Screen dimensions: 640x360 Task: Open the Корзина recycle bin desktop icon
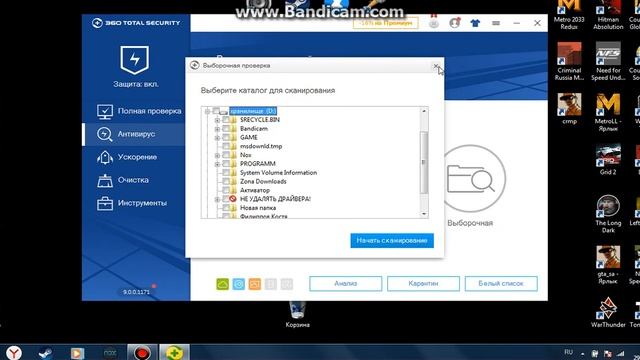298,314
